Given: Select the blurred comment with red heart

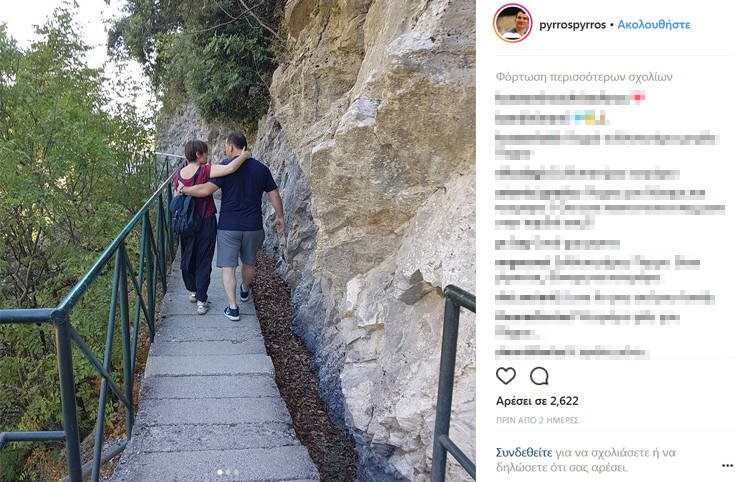Looking at the screenshot, I should pos(570,98).
